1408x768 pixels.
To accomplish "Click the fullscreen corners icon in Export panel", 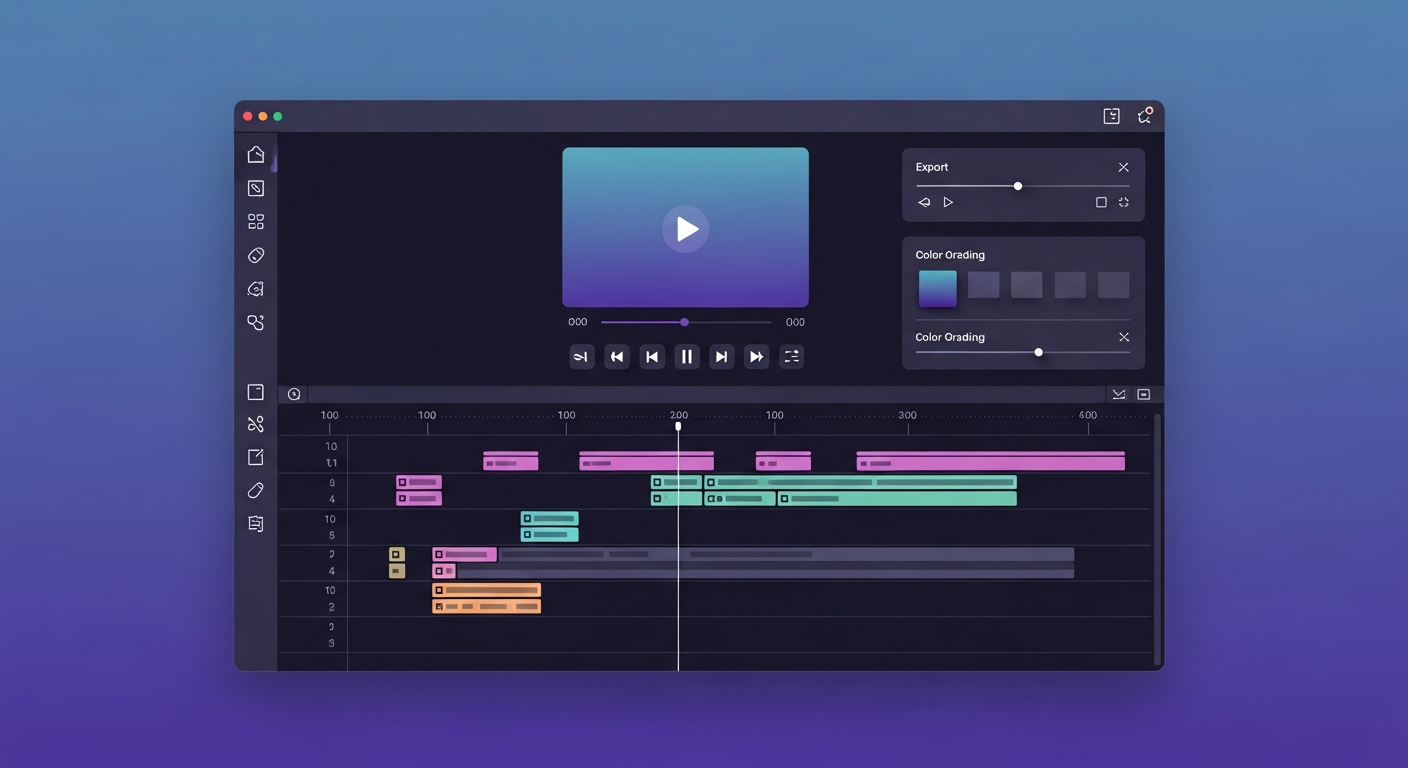I will tap(1124, 202).
